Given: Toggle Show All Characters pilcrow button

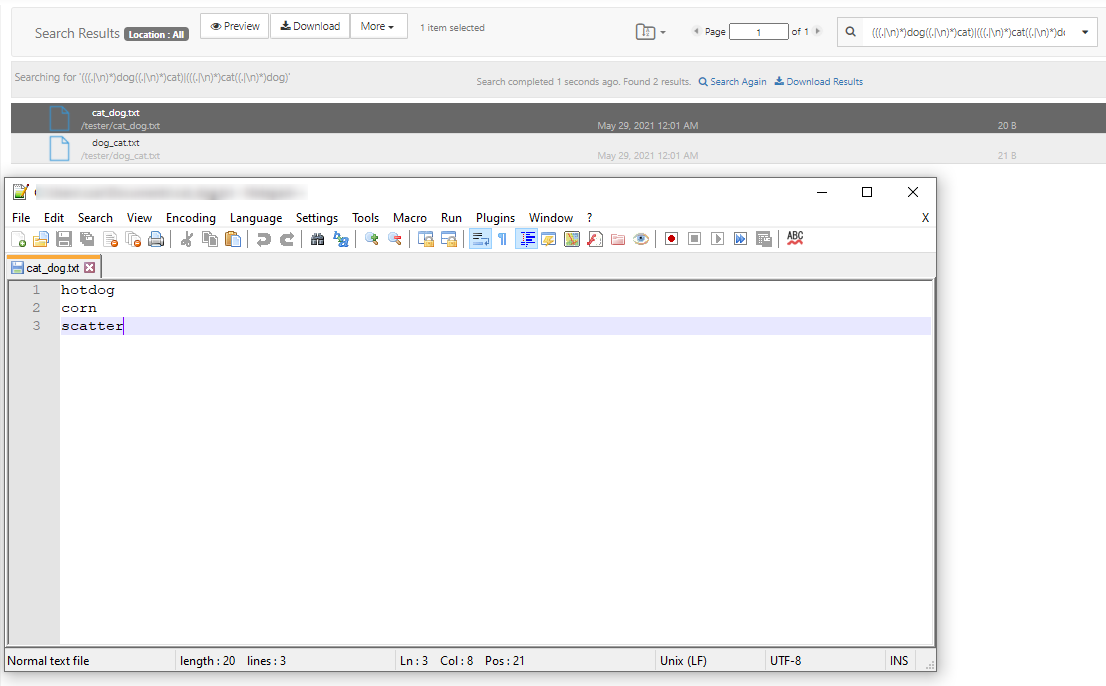Looking at the screenshot, I should [502, 239].
